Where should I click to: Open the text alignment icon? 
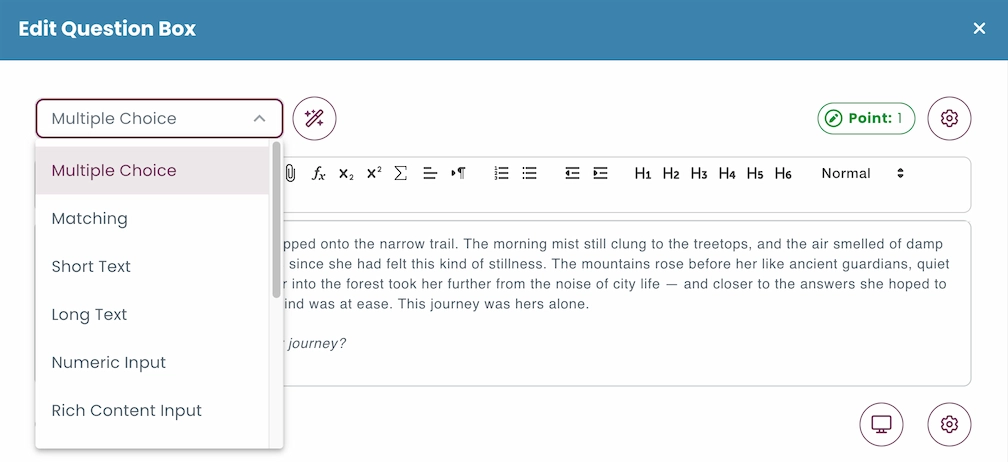click(430, 173)
